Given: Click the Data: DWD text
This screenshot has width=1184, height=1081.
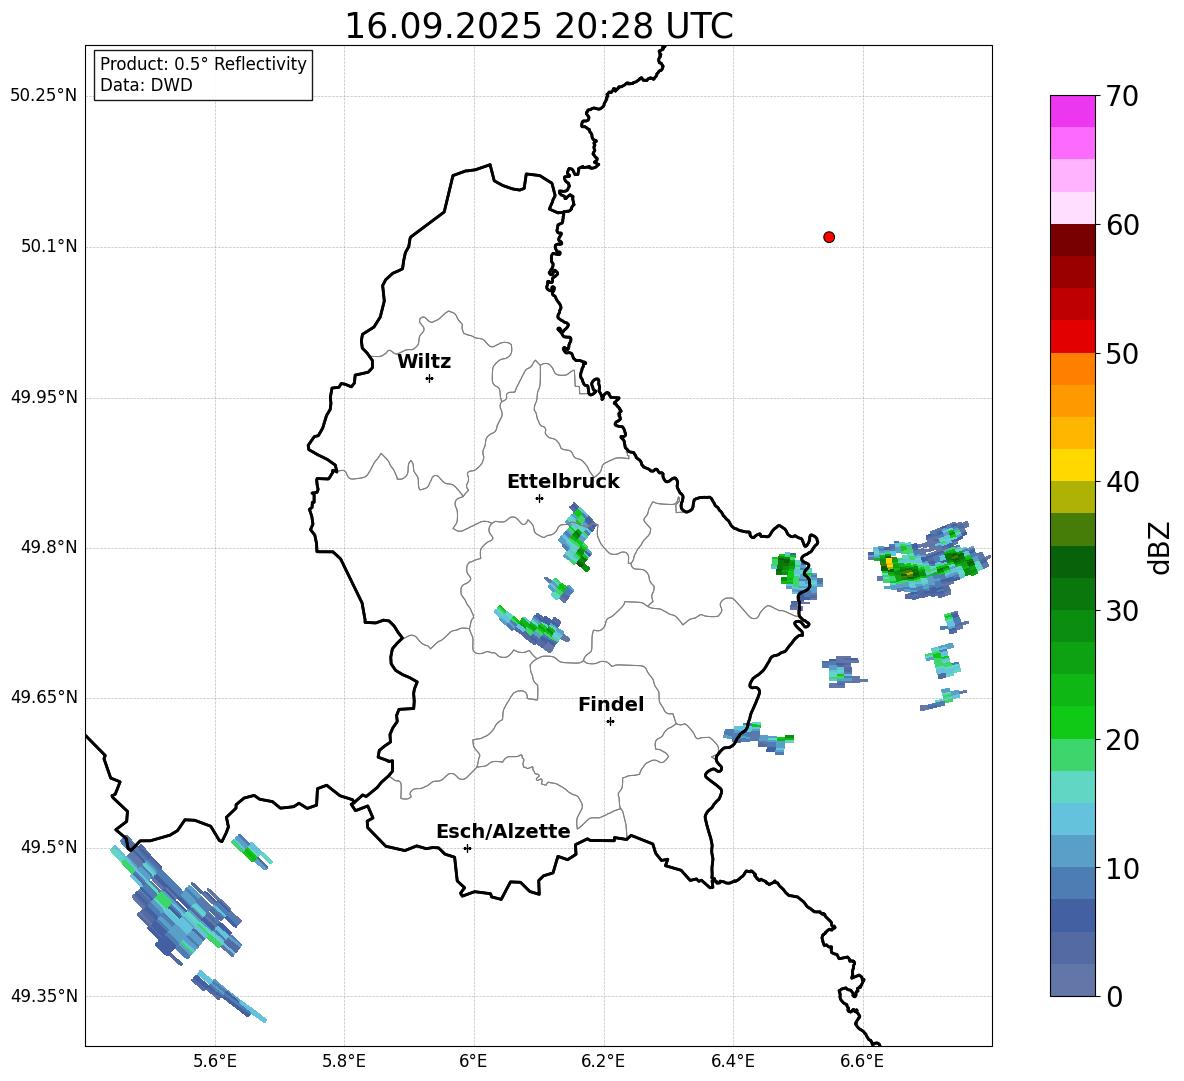Looking at the screenshot, I should (x=146, y=85).
